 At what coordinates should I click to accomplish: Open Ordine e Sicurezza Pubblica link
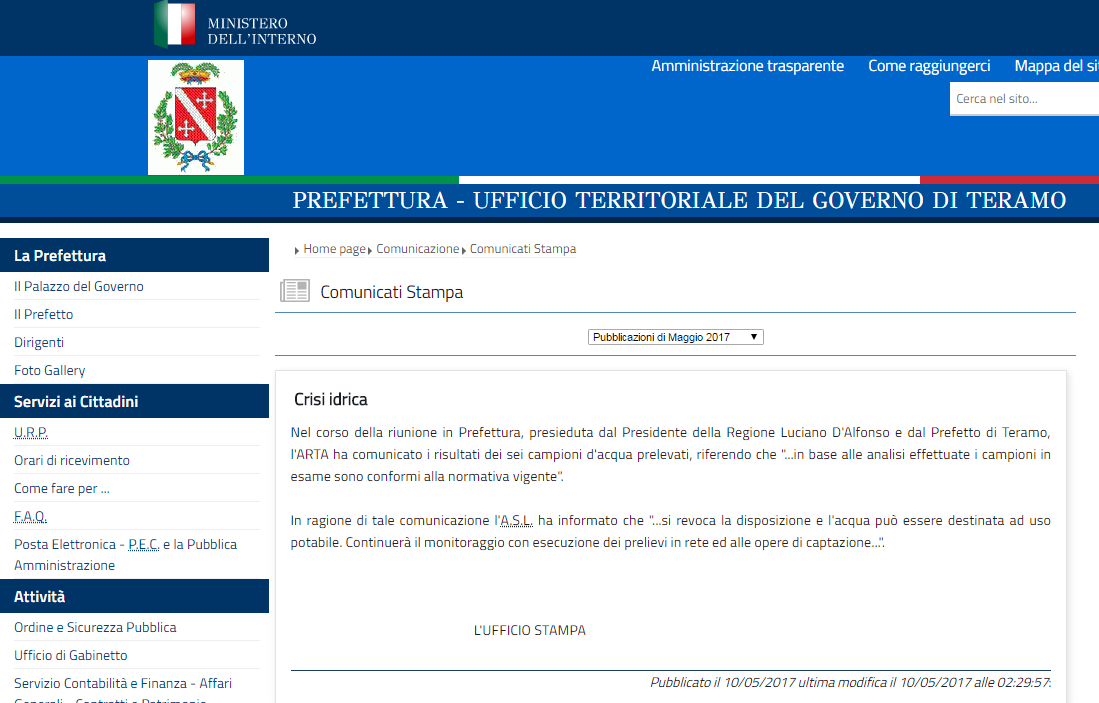pos(95,627)
